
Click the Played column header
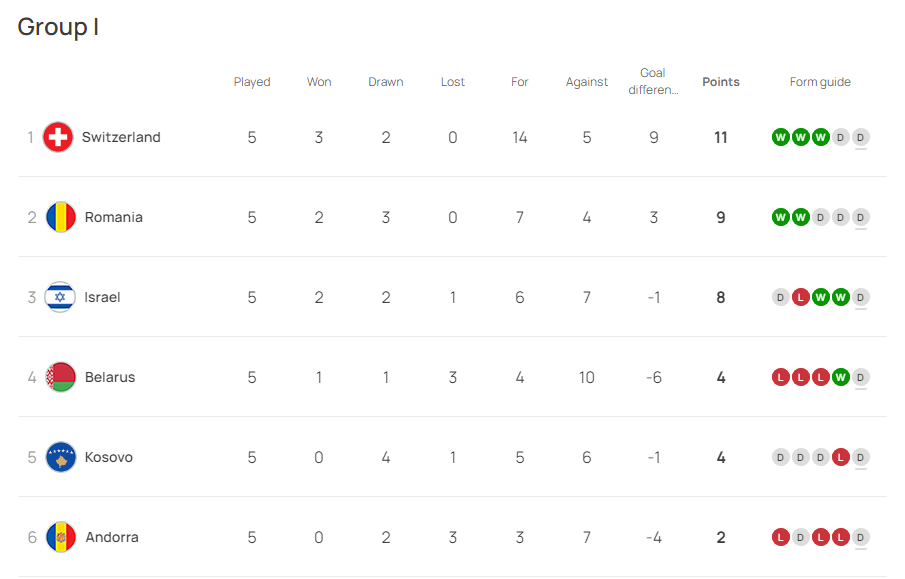click(x=252, y=82)
